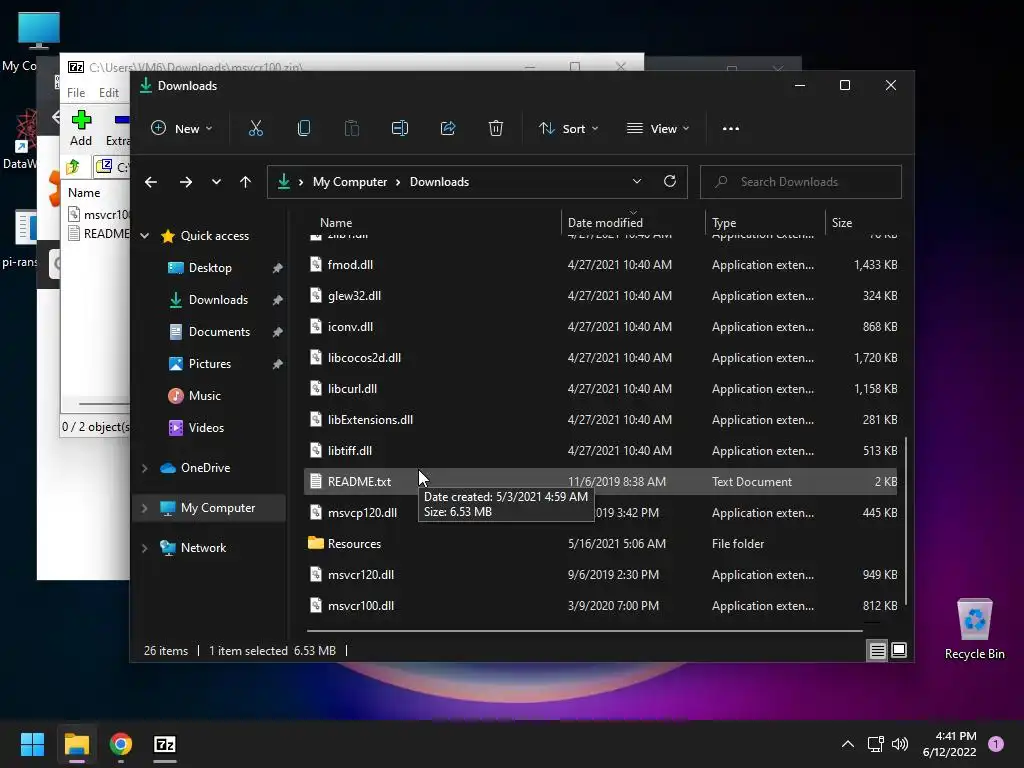Open the Recycle Bin desktop icon
This screenshot has width=1024, height=768.
(x=974, y=629)
